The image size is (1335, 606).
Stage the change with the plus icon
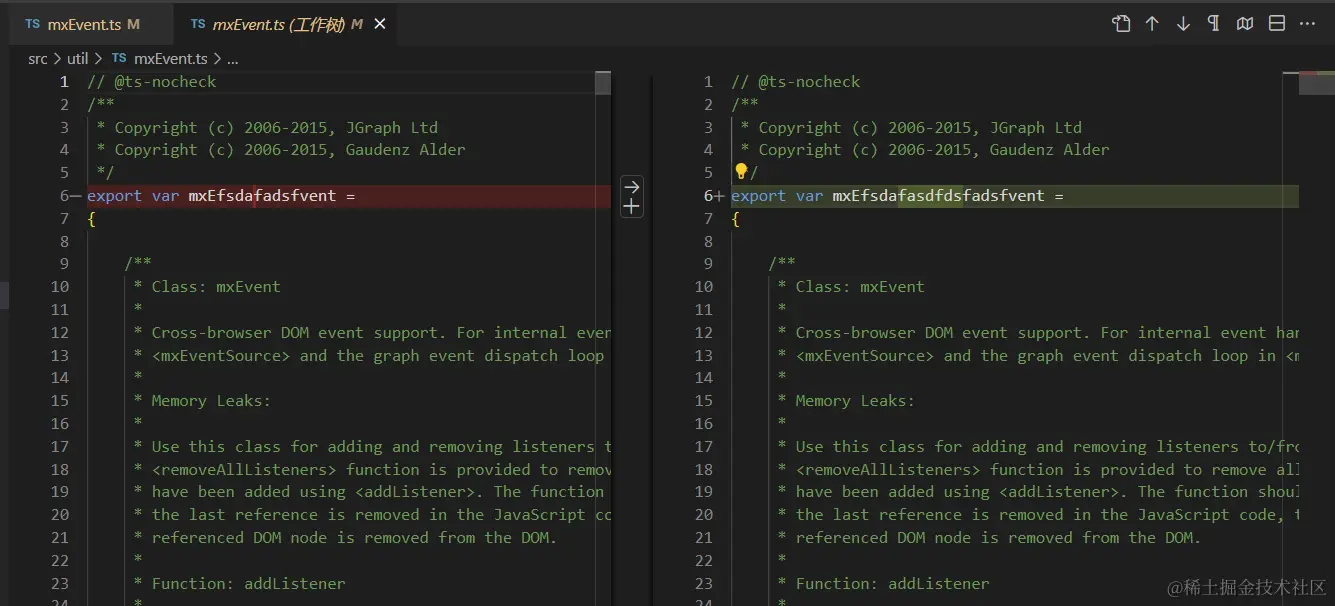point(631,206)
